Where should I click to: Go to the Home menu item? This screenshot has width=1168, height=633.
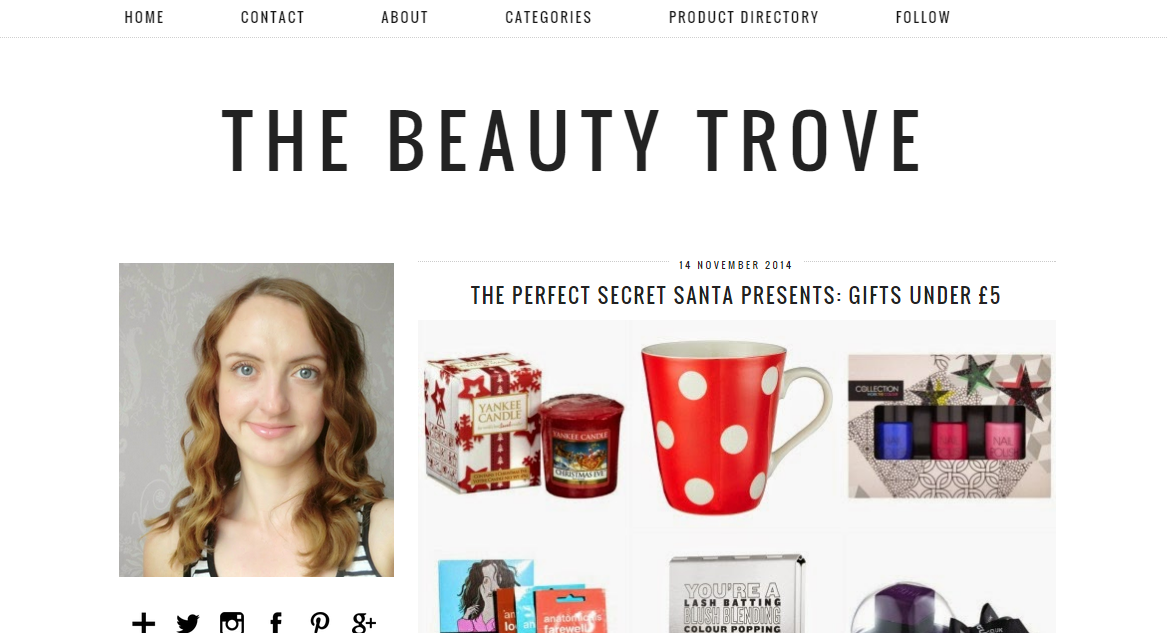(x=144, y=17)
